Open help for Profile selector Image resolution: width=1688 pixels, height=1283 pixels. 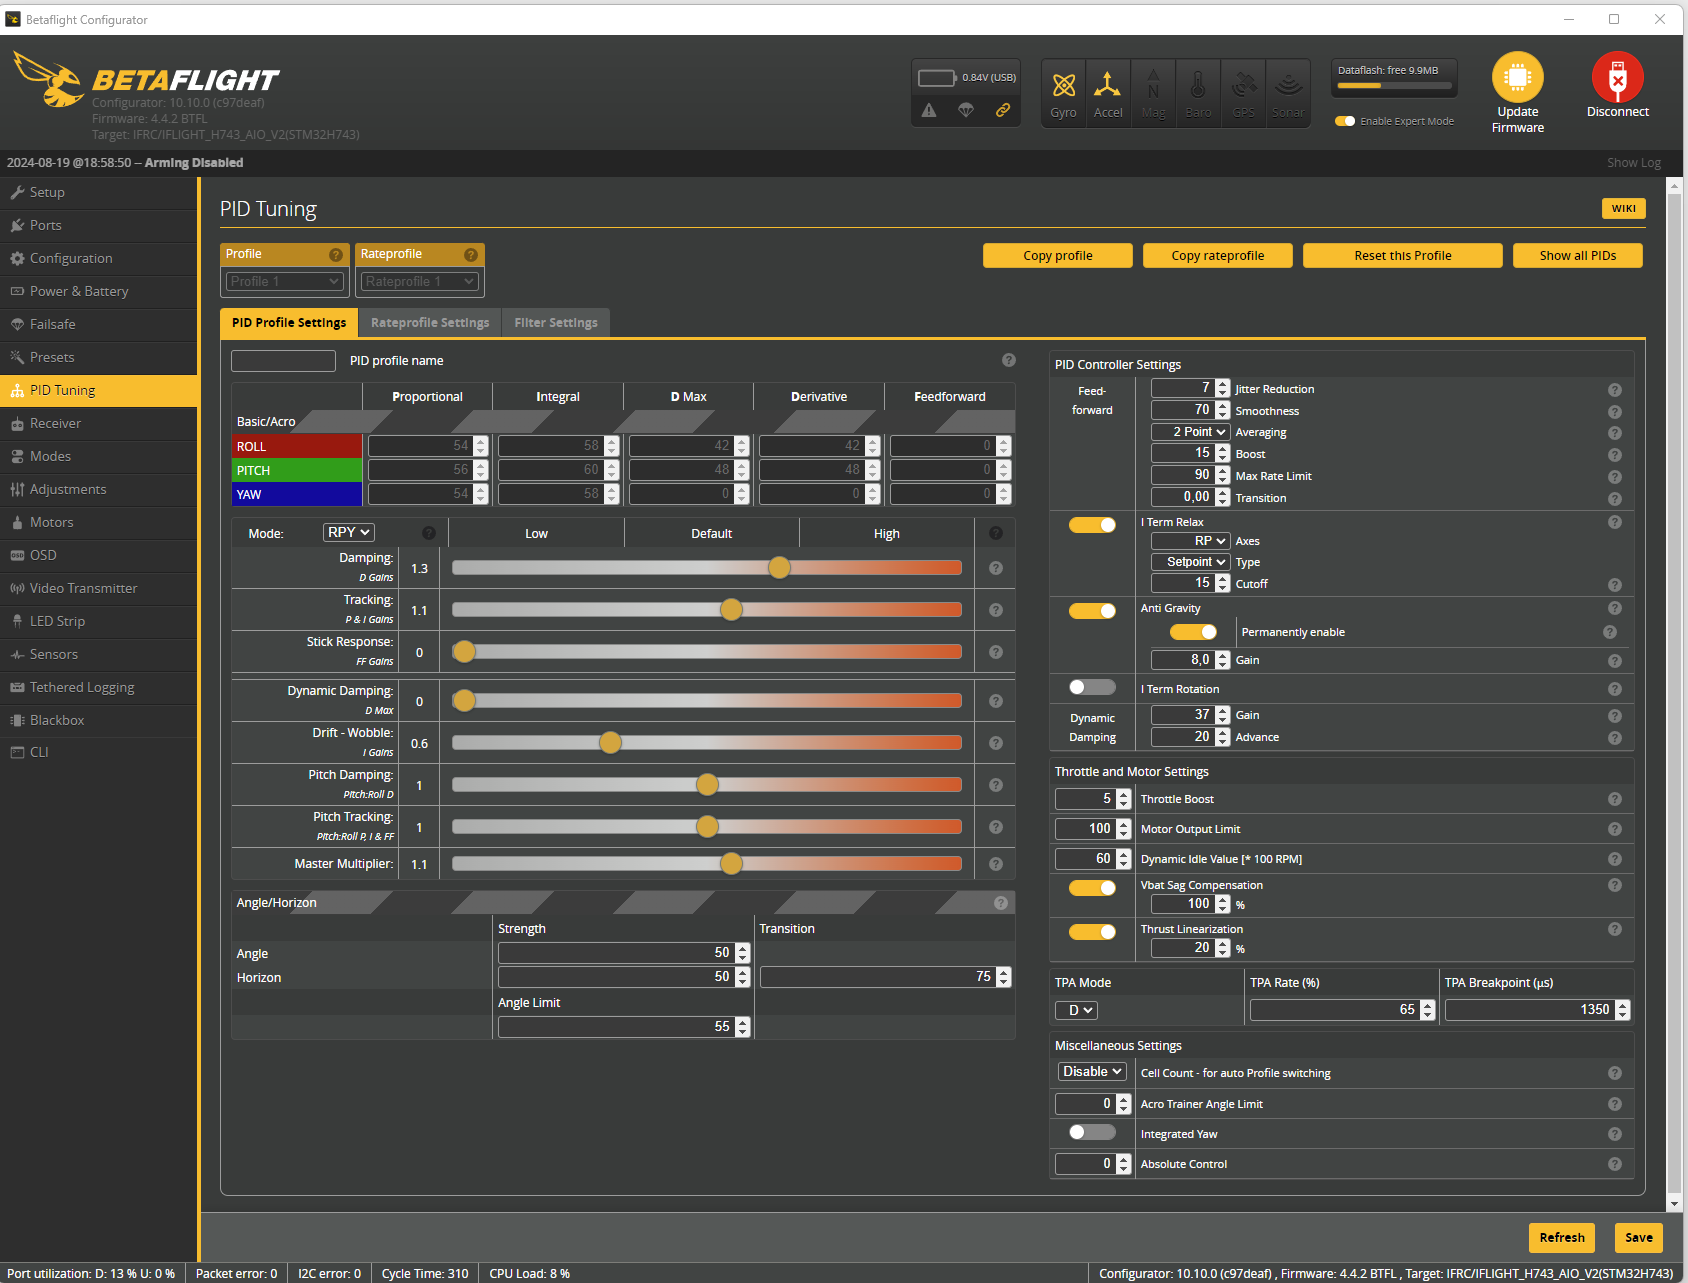[336, 255]
